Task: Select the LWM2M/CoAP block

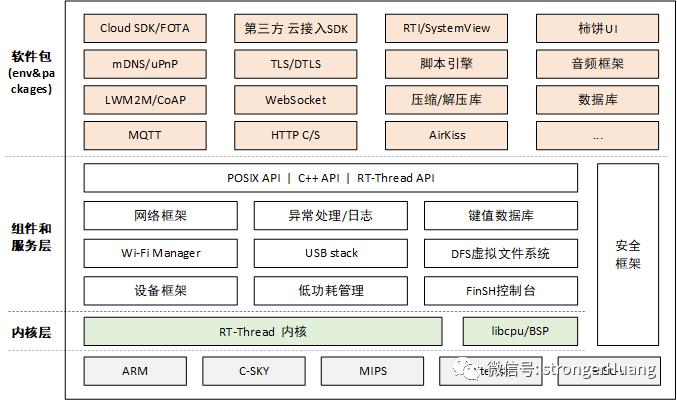Action: (x=145, y=100)
